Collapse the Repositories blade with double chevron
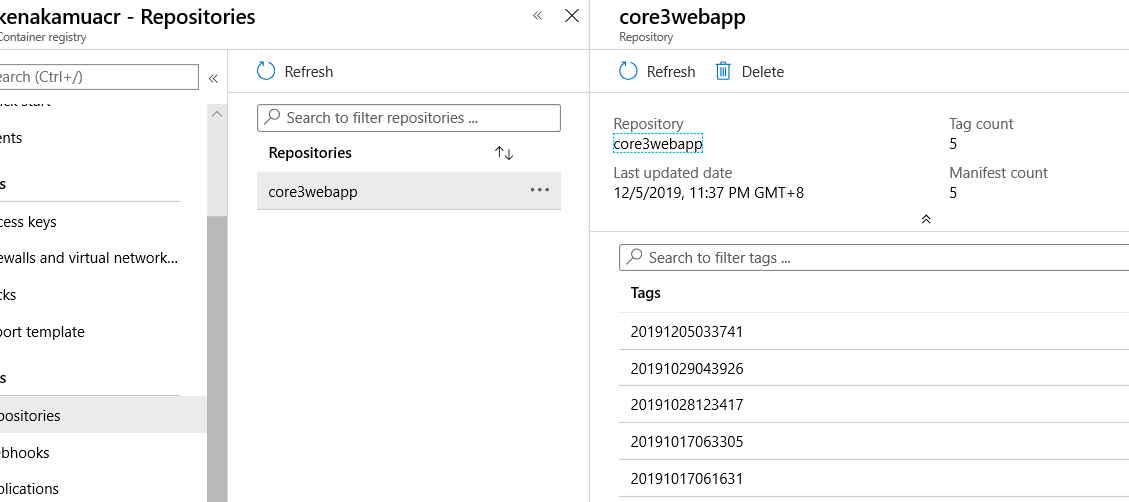Image resolution: width=1129 pixels, height=502 pixels. [x=538, y=16]
